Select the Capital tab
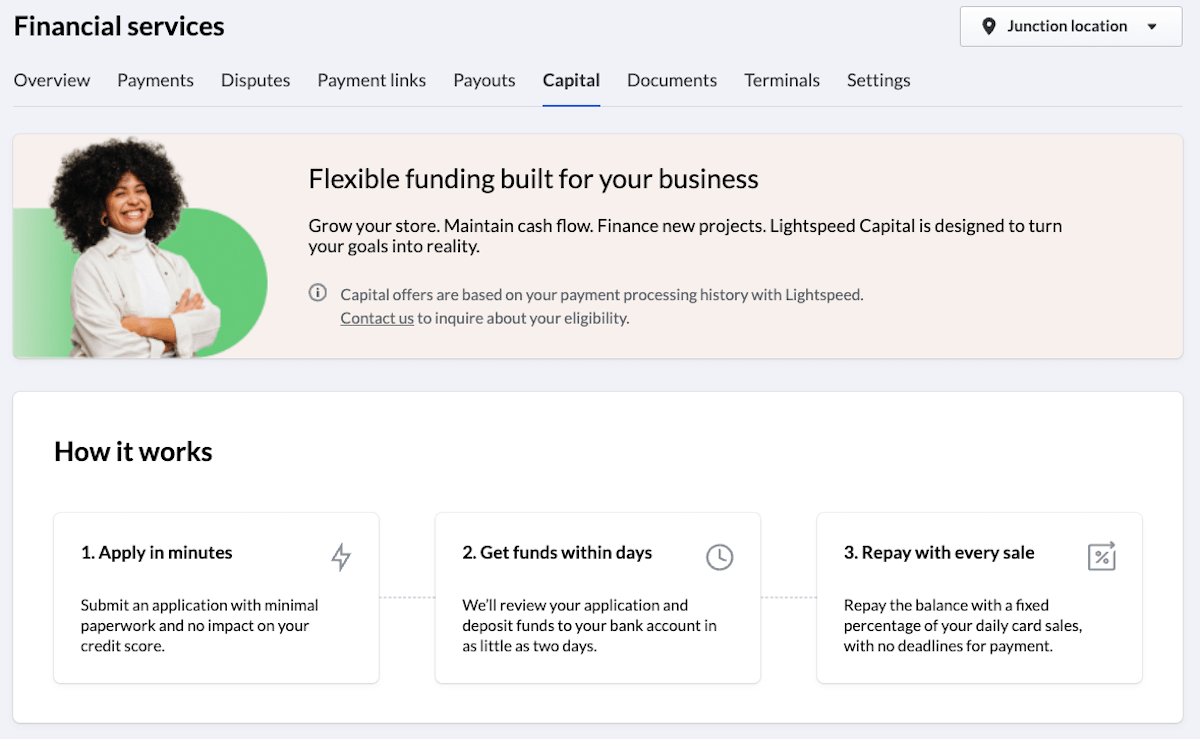Image resolution: width=1200 pixels, height=739 pixels. 571,80
